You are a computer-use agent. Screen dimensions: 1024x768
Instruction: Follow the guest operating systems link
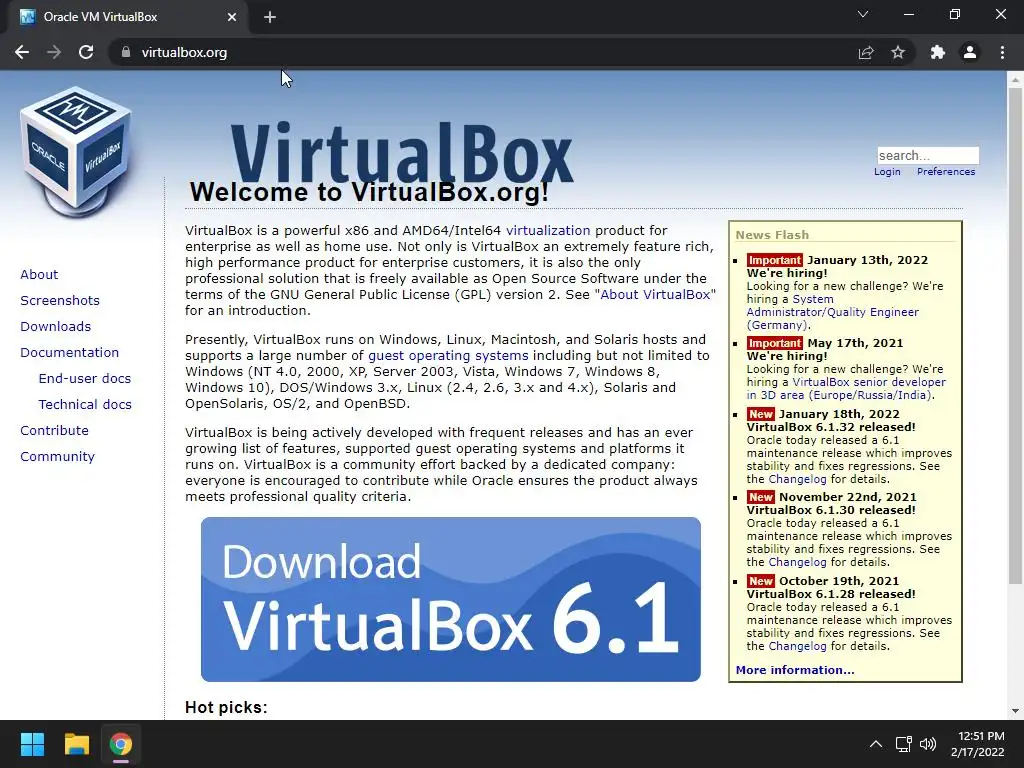coord(448,356)
